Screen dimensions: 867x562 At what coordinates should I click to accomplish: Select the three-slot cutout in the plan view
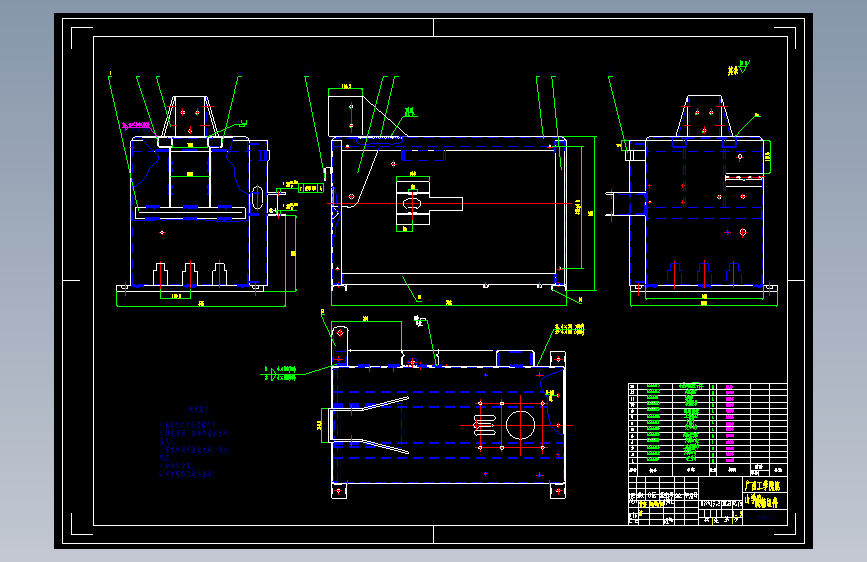(x=485, y=425)
